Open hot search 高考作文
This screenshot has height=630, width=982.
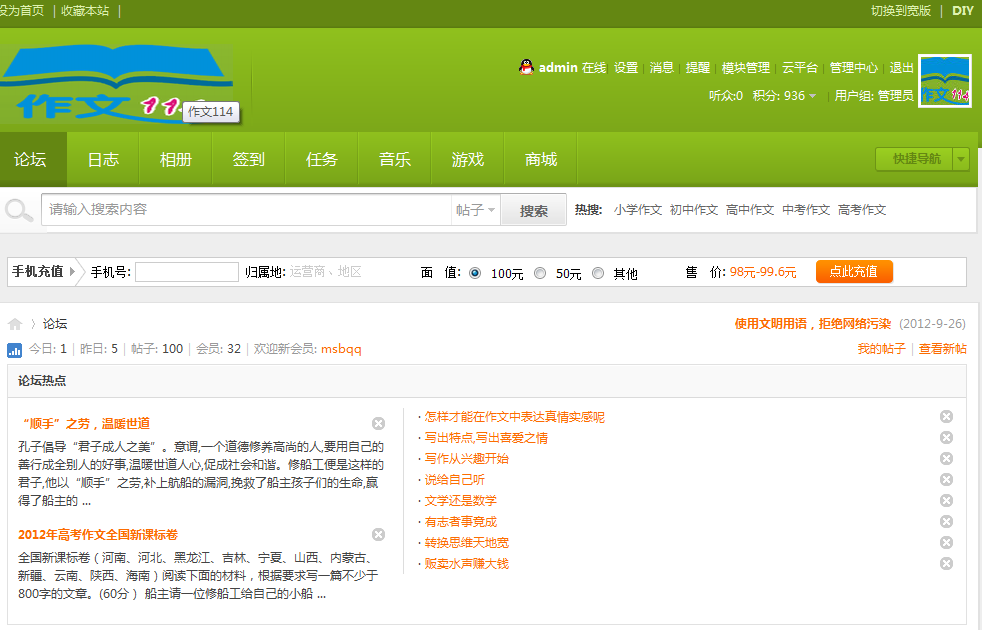pos(862,210)
